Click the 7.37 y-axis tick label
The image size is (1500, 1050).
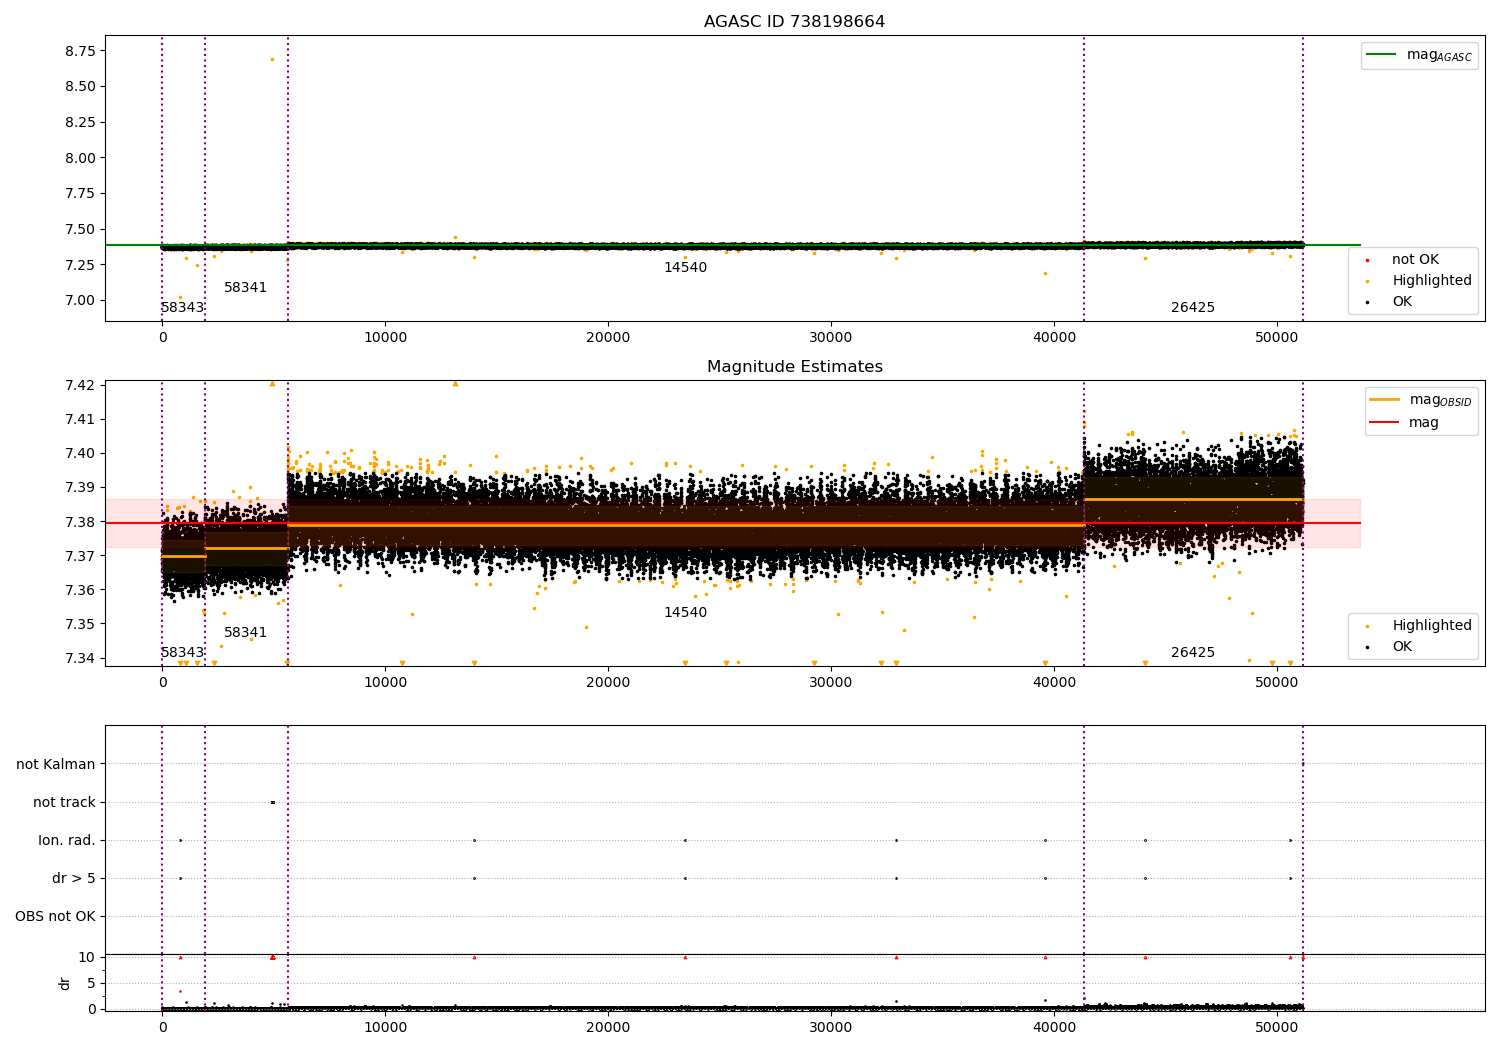(80, 556)
